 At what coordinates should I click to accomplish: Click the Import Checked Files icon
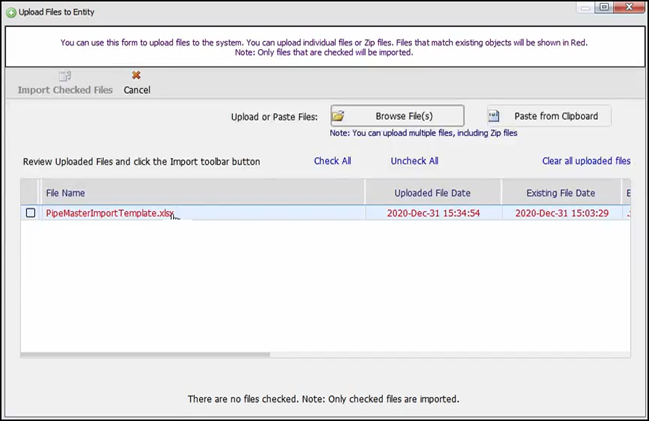(65, 76)
